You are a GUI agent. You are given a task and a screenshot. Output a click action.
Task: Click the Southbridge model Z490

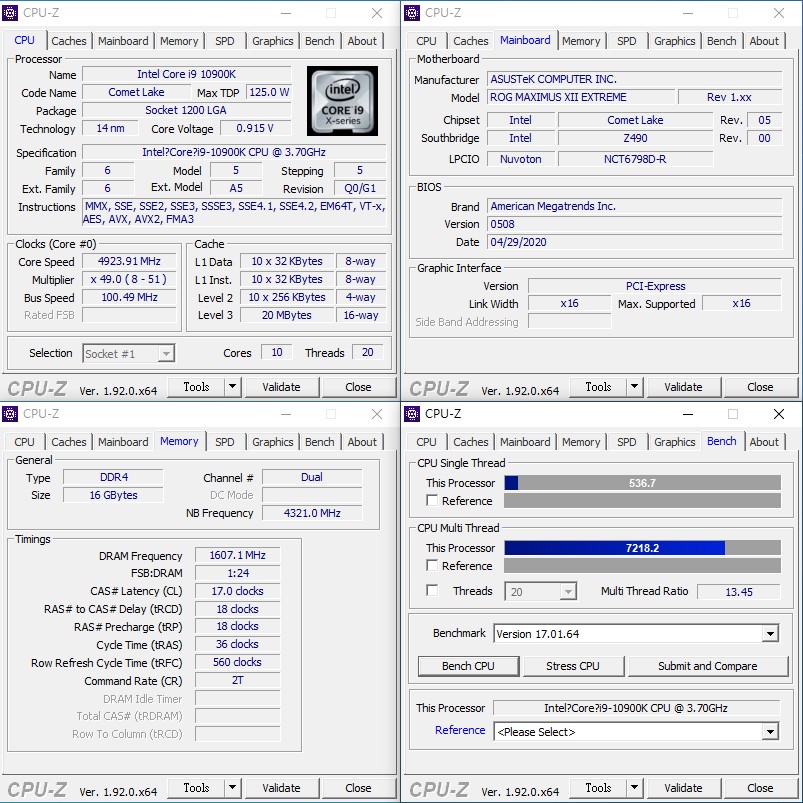(x=635, y=138)
